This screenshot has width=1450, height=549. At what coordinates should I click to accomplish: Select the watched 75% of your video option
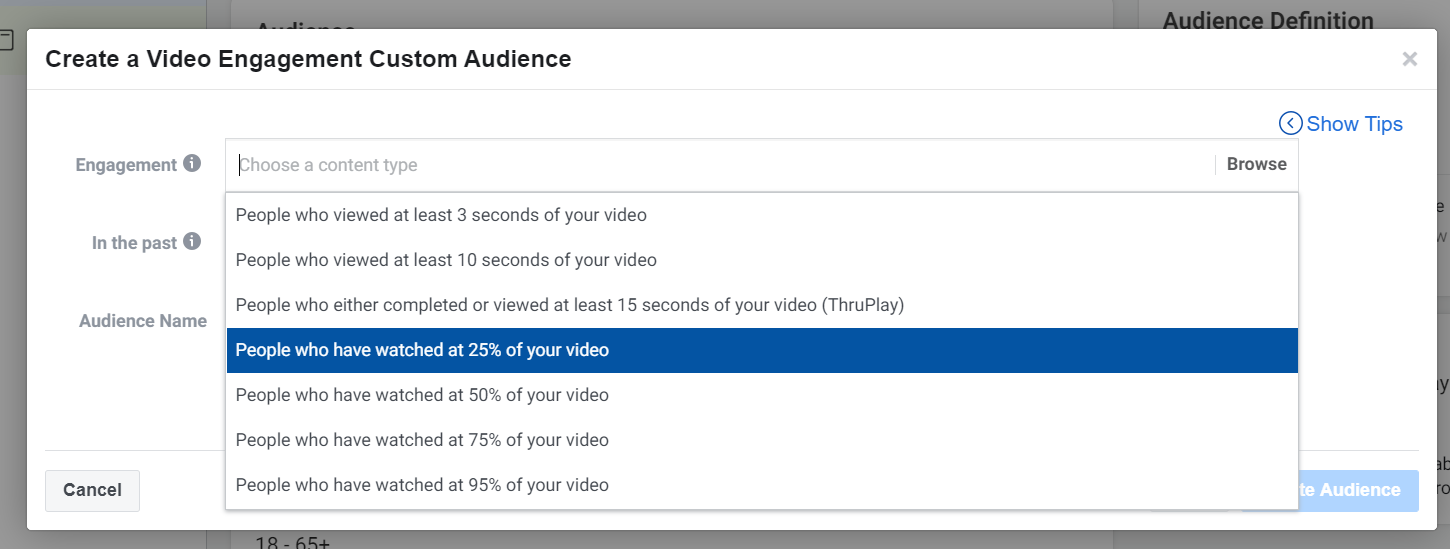pyautogui.click(x=422, y=440)
